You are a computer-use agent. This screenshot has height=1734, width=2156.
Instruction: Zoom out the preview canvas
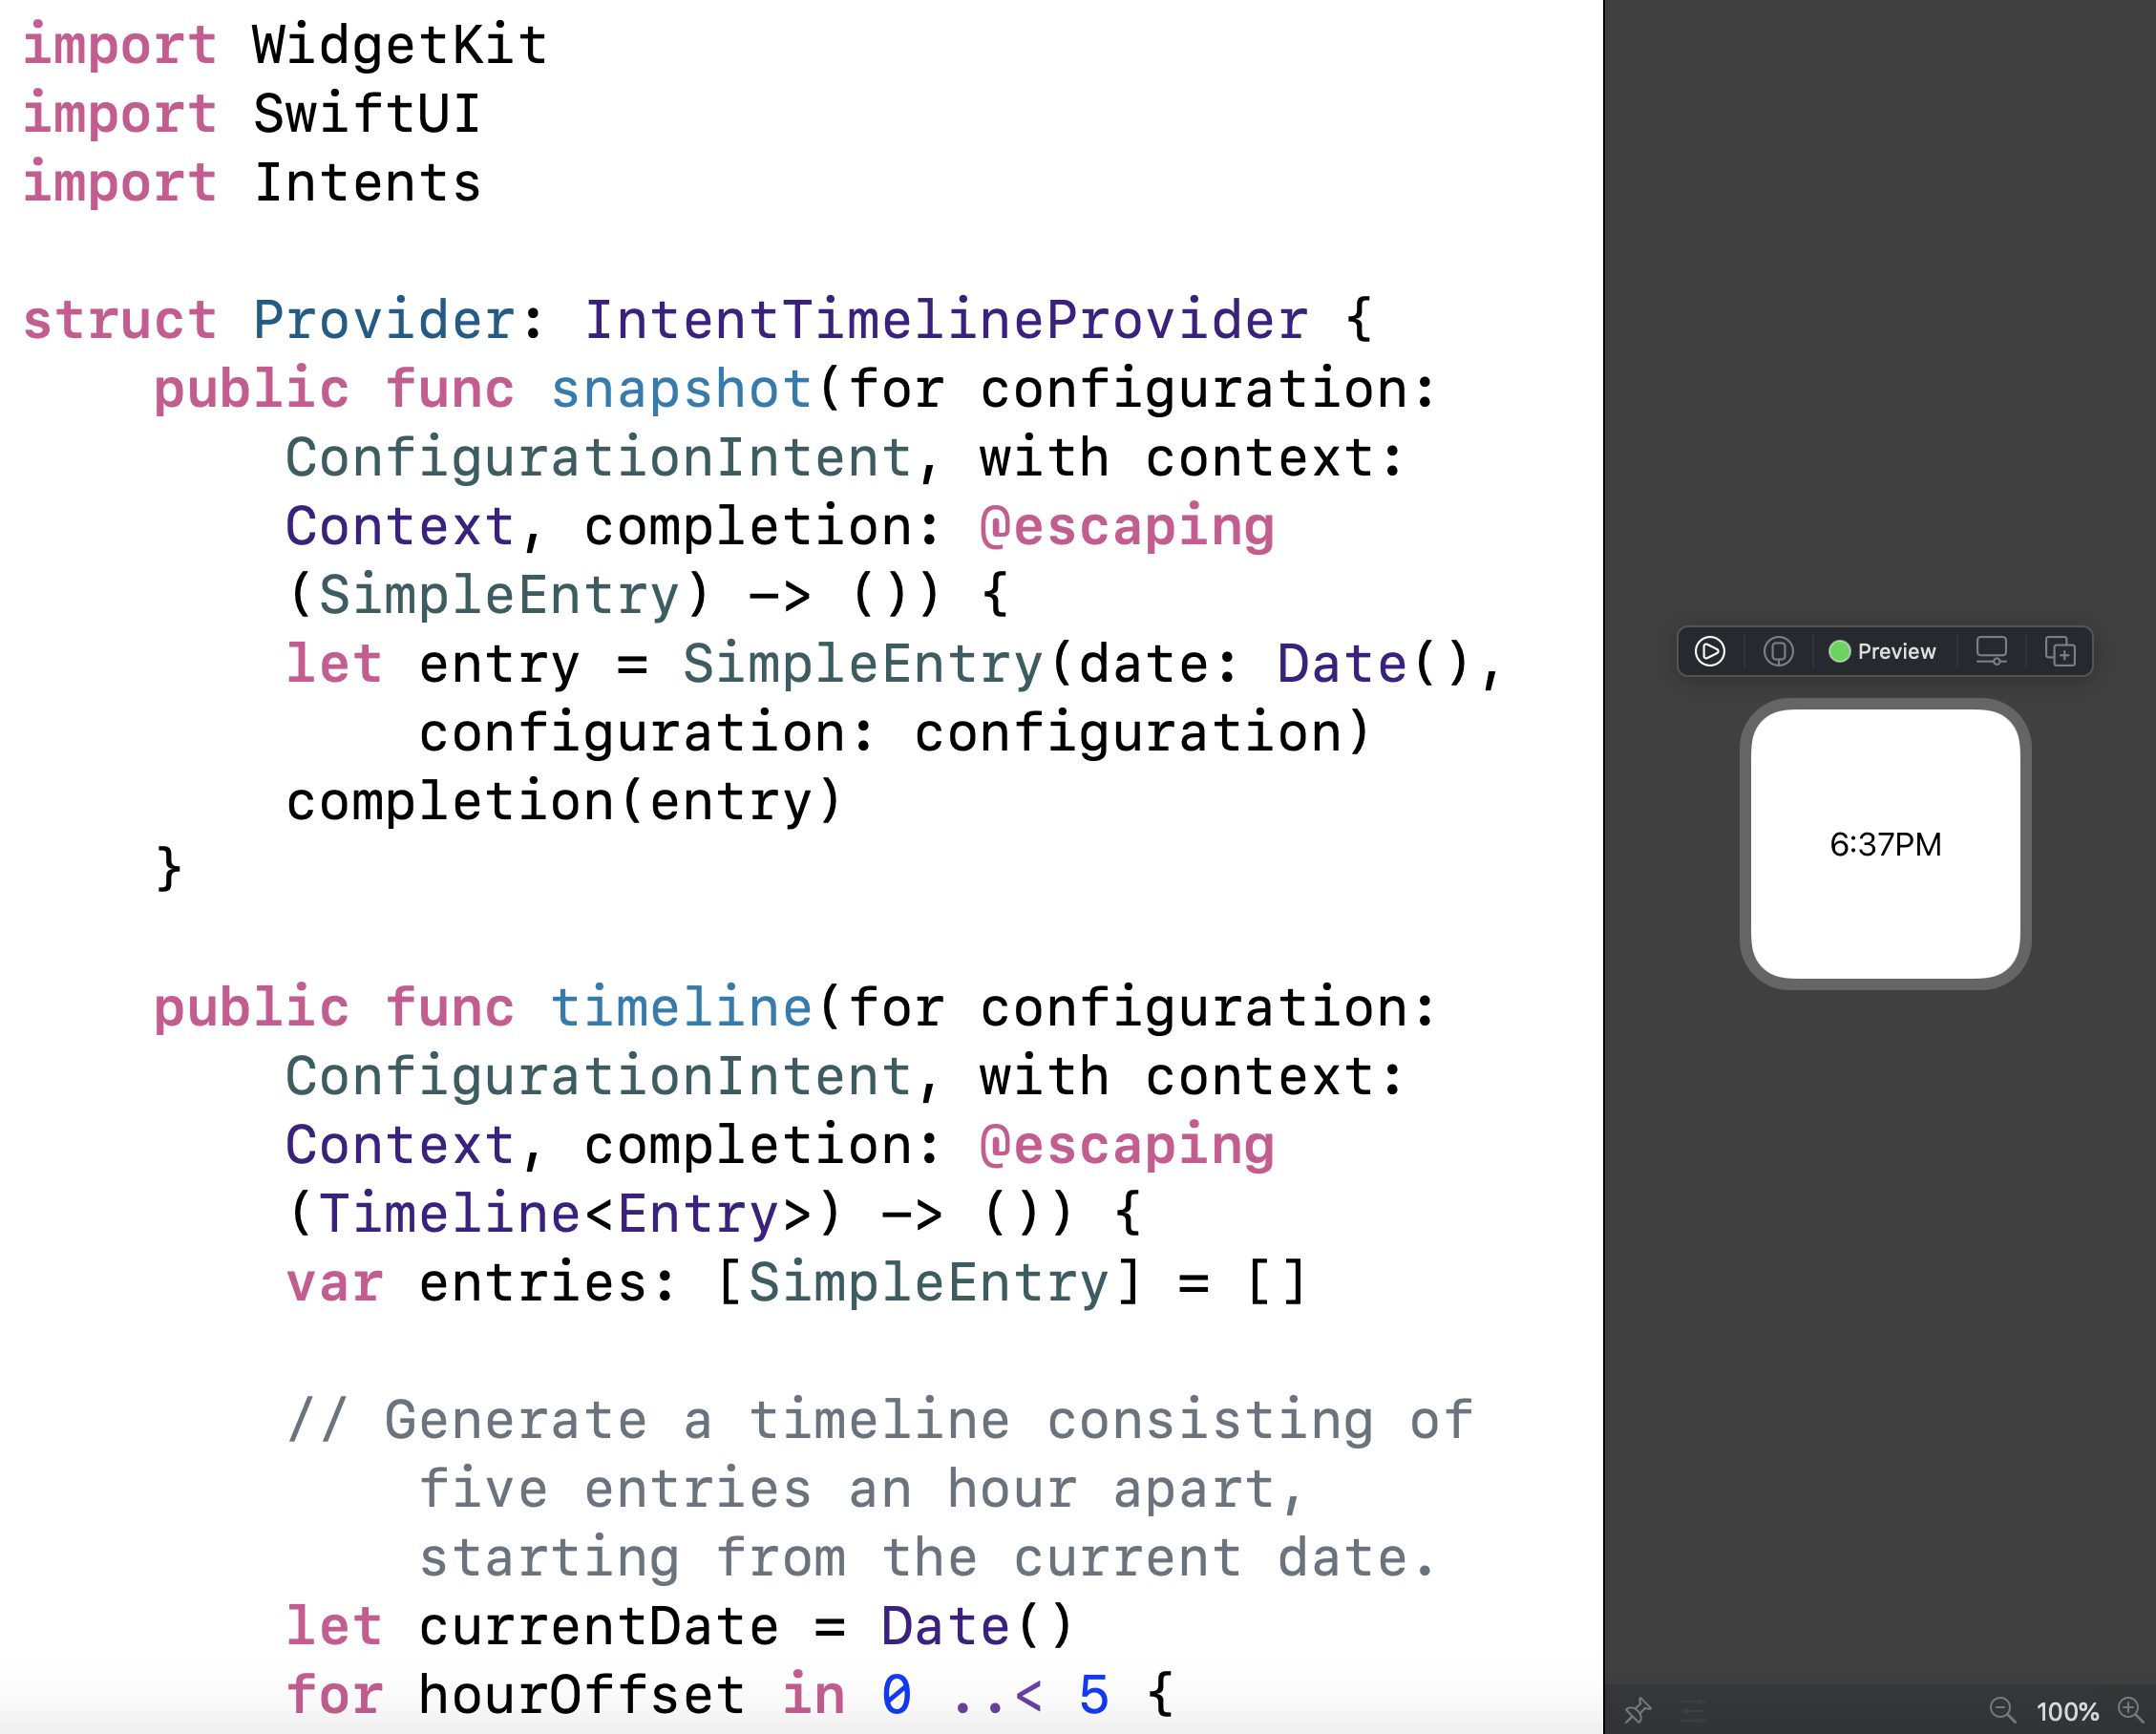click(2002, 1710)
